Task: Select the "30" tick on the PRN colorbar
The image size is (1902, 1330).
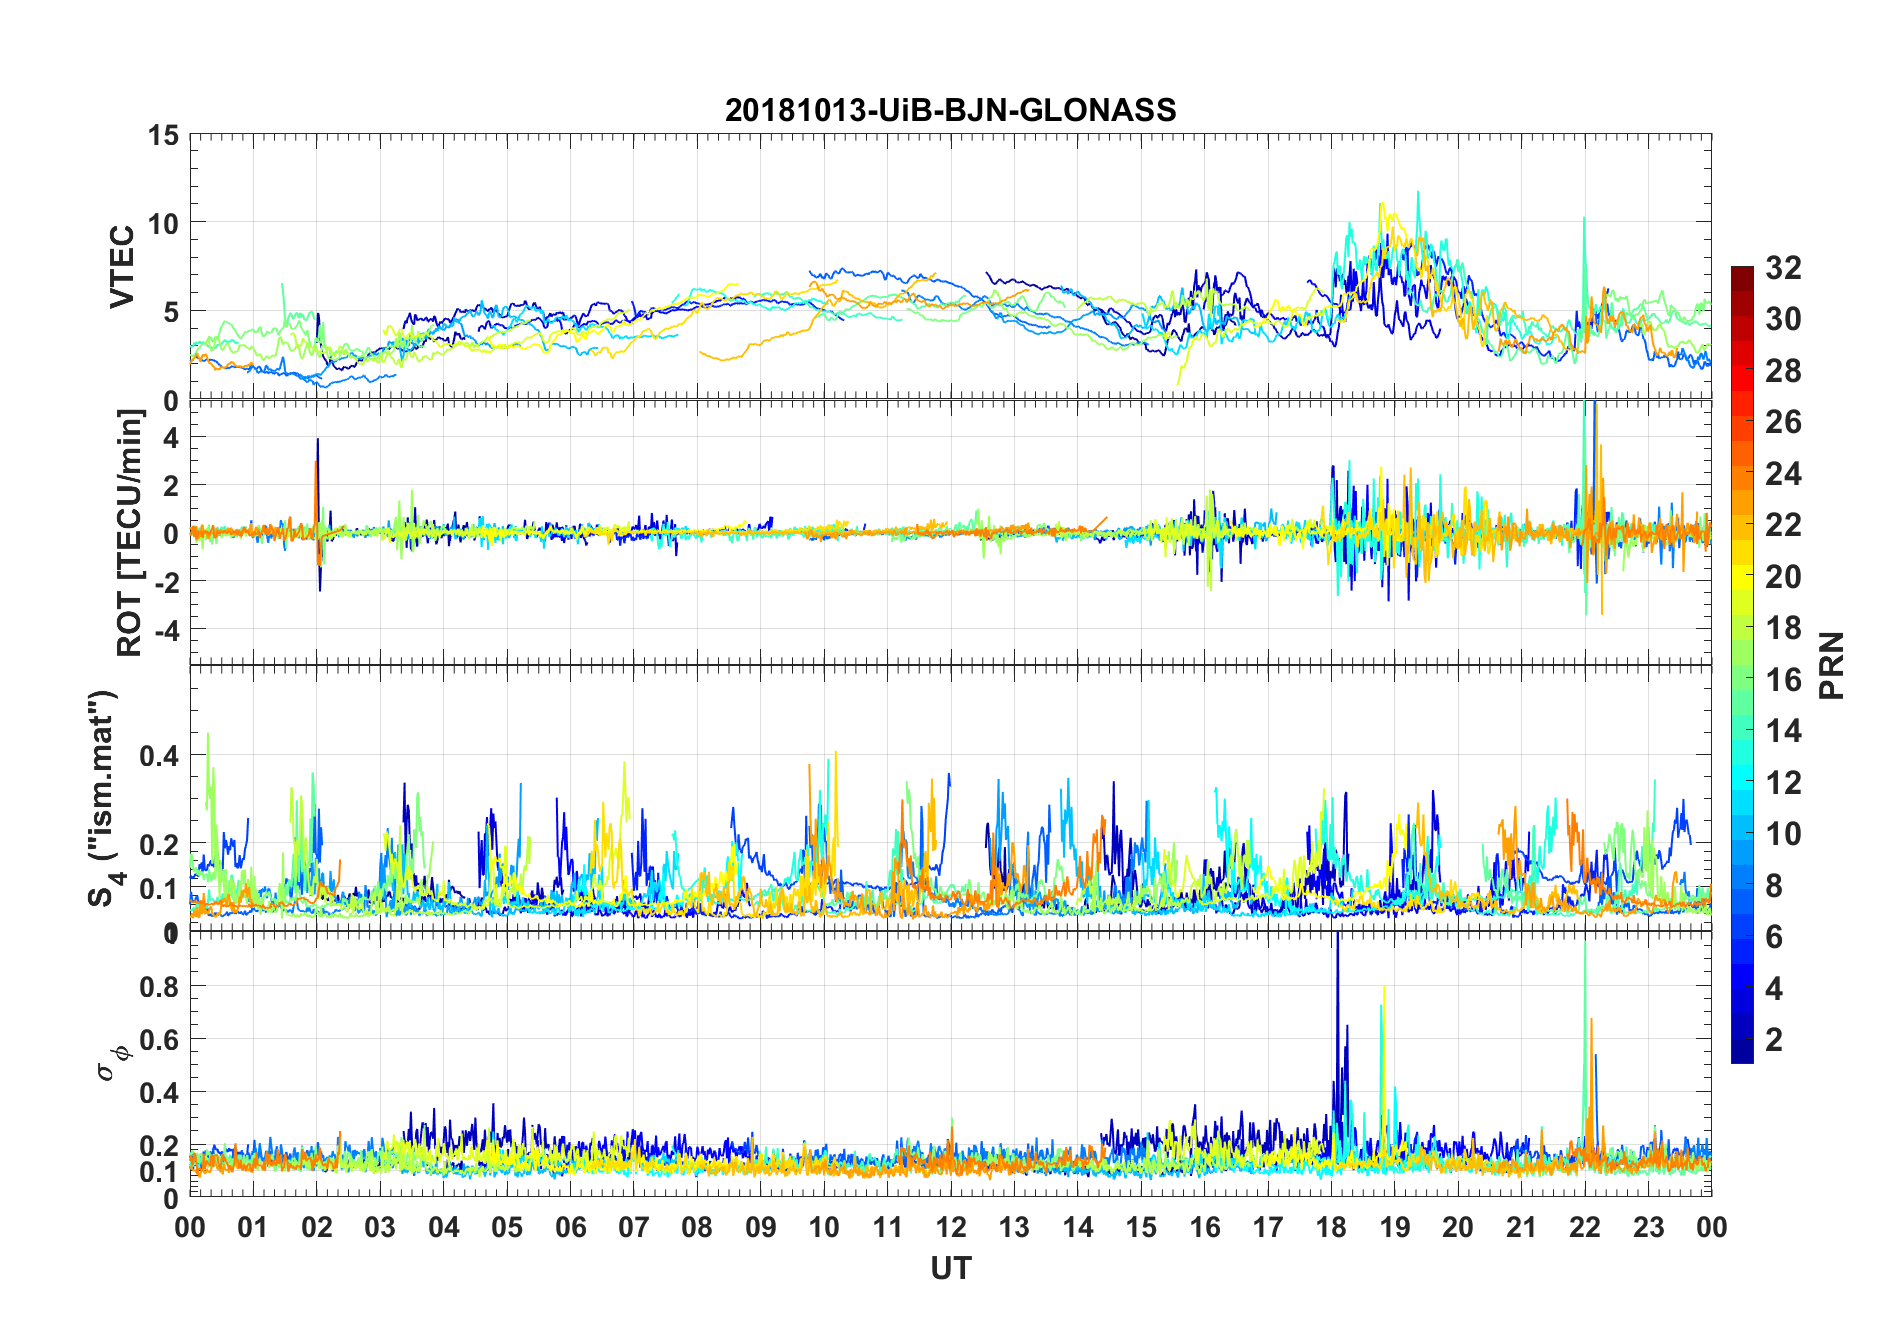Action: [x=1783, y=319]
